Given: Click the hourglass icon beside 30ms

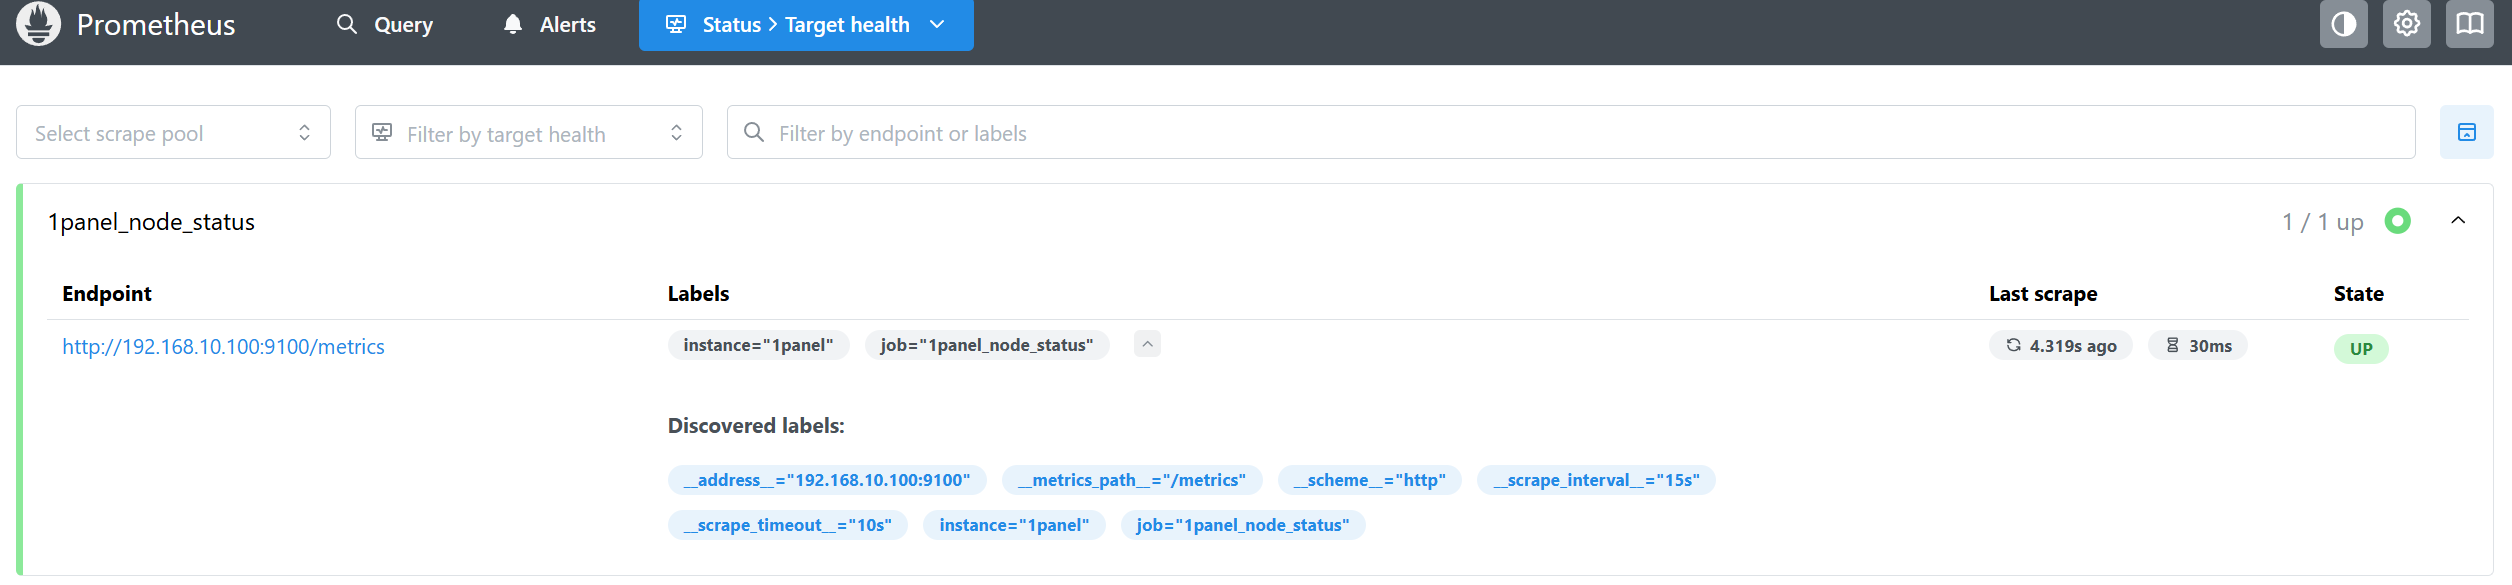Looking at the screenshot, I should 2172,345.
